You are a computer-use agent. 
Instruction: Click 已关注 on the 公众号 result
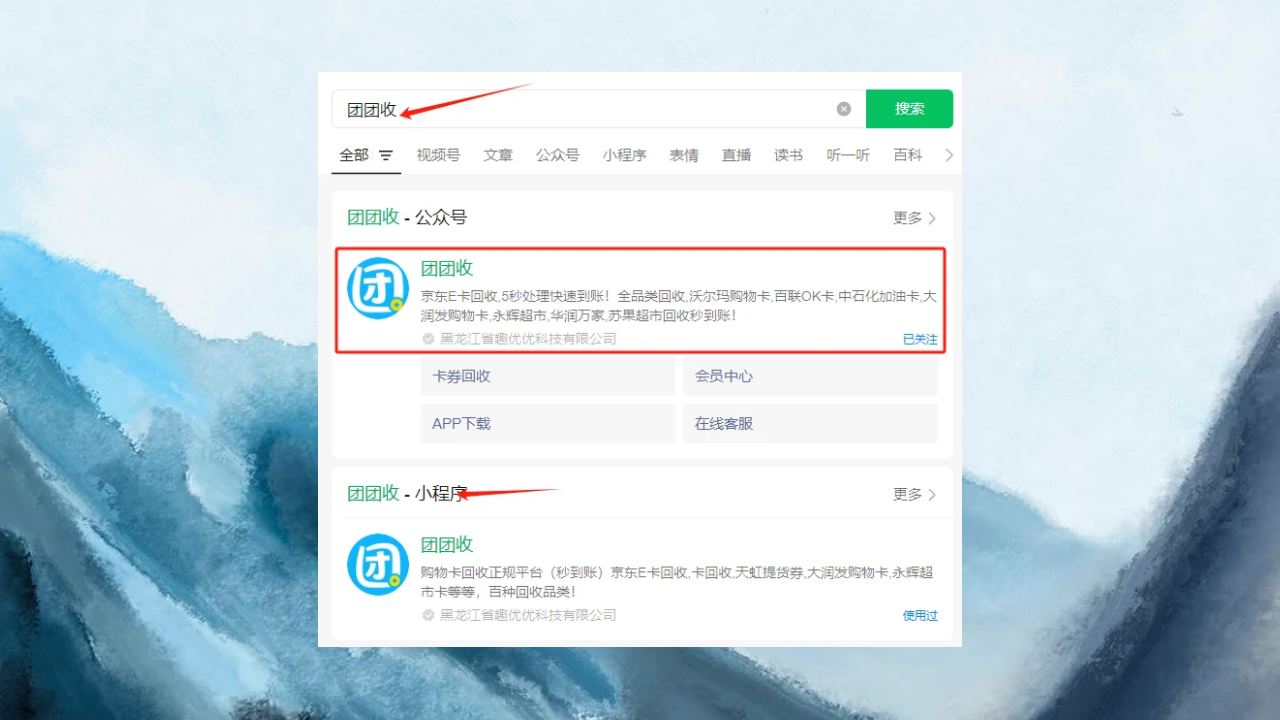920,339
